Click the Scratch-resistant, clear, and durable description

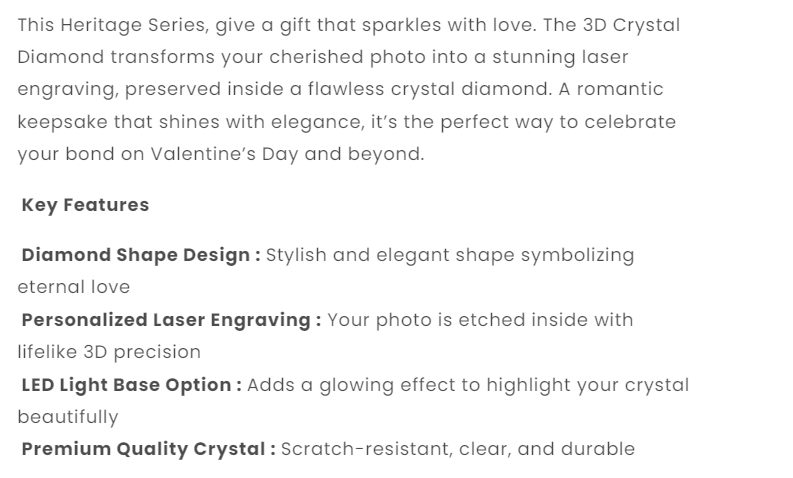pyautogui.click(x=457, y=449)
